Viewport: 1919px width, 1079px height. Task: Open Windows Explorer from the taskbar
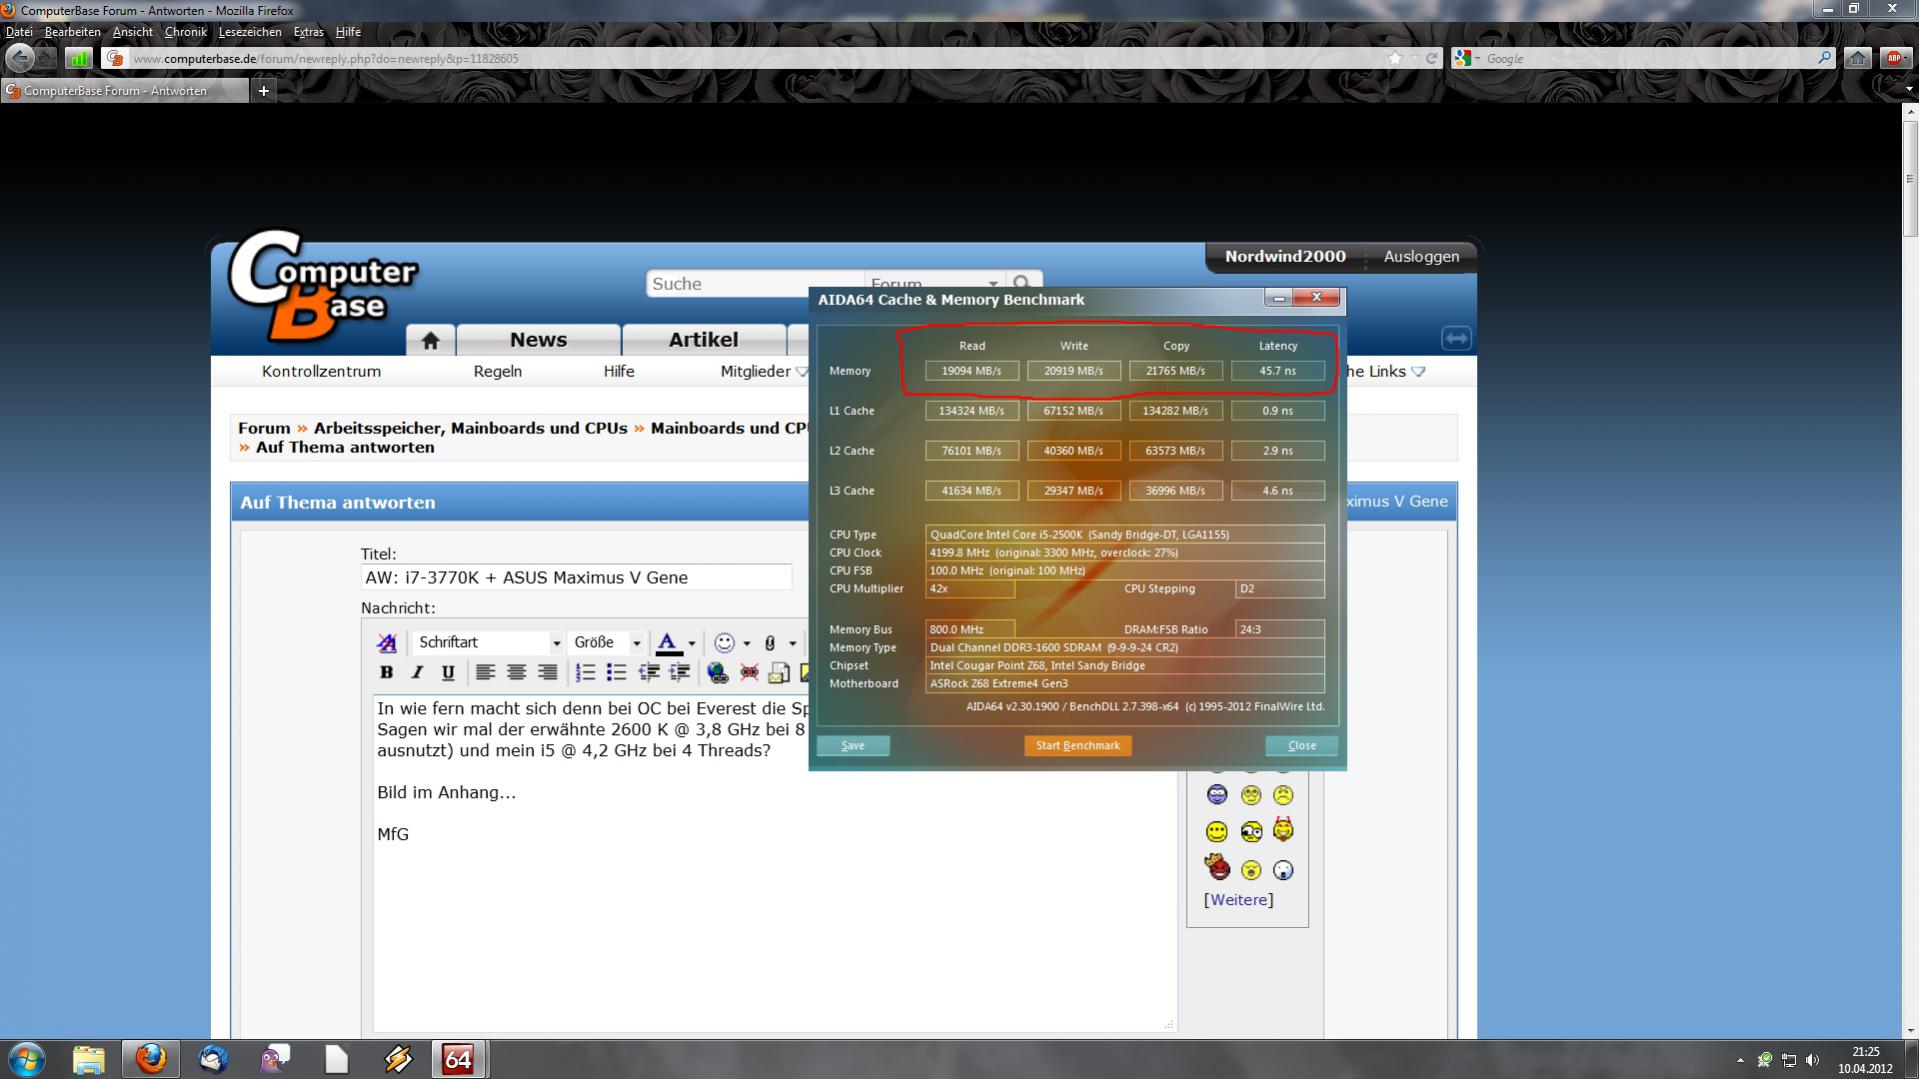pos(88,1059)
